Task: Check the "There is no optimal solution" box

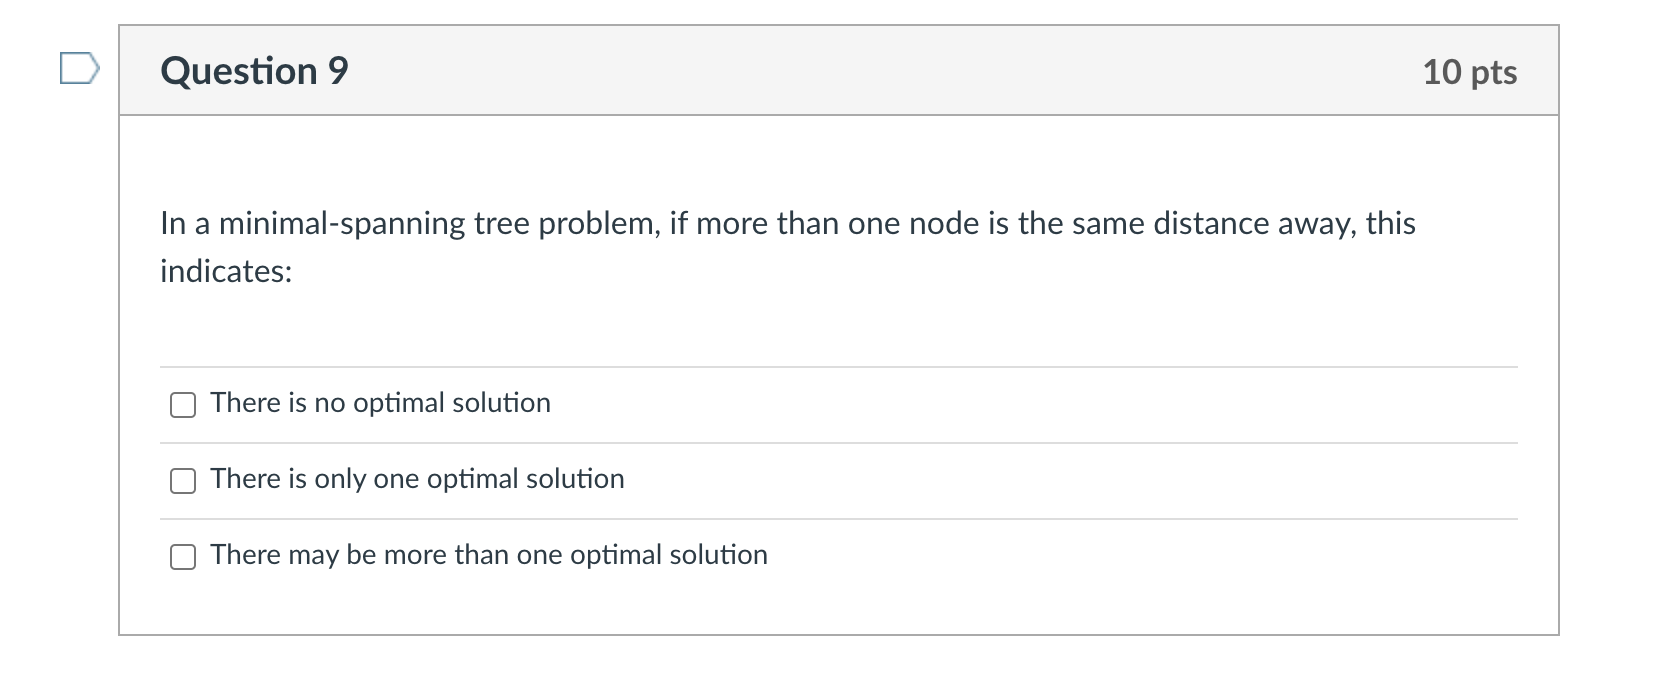Action: pyautogui.click(x=183, y=404)
